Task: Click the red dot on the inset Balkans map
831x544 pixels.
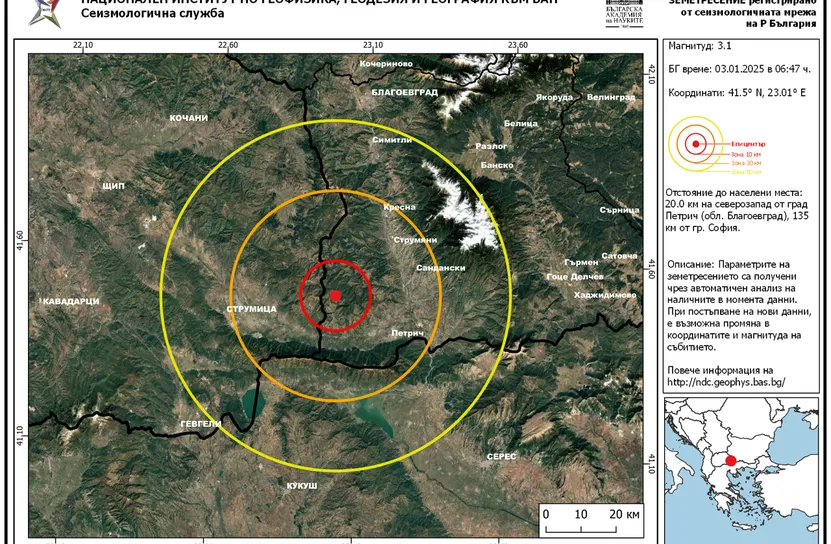Action: tap(731, 461)
